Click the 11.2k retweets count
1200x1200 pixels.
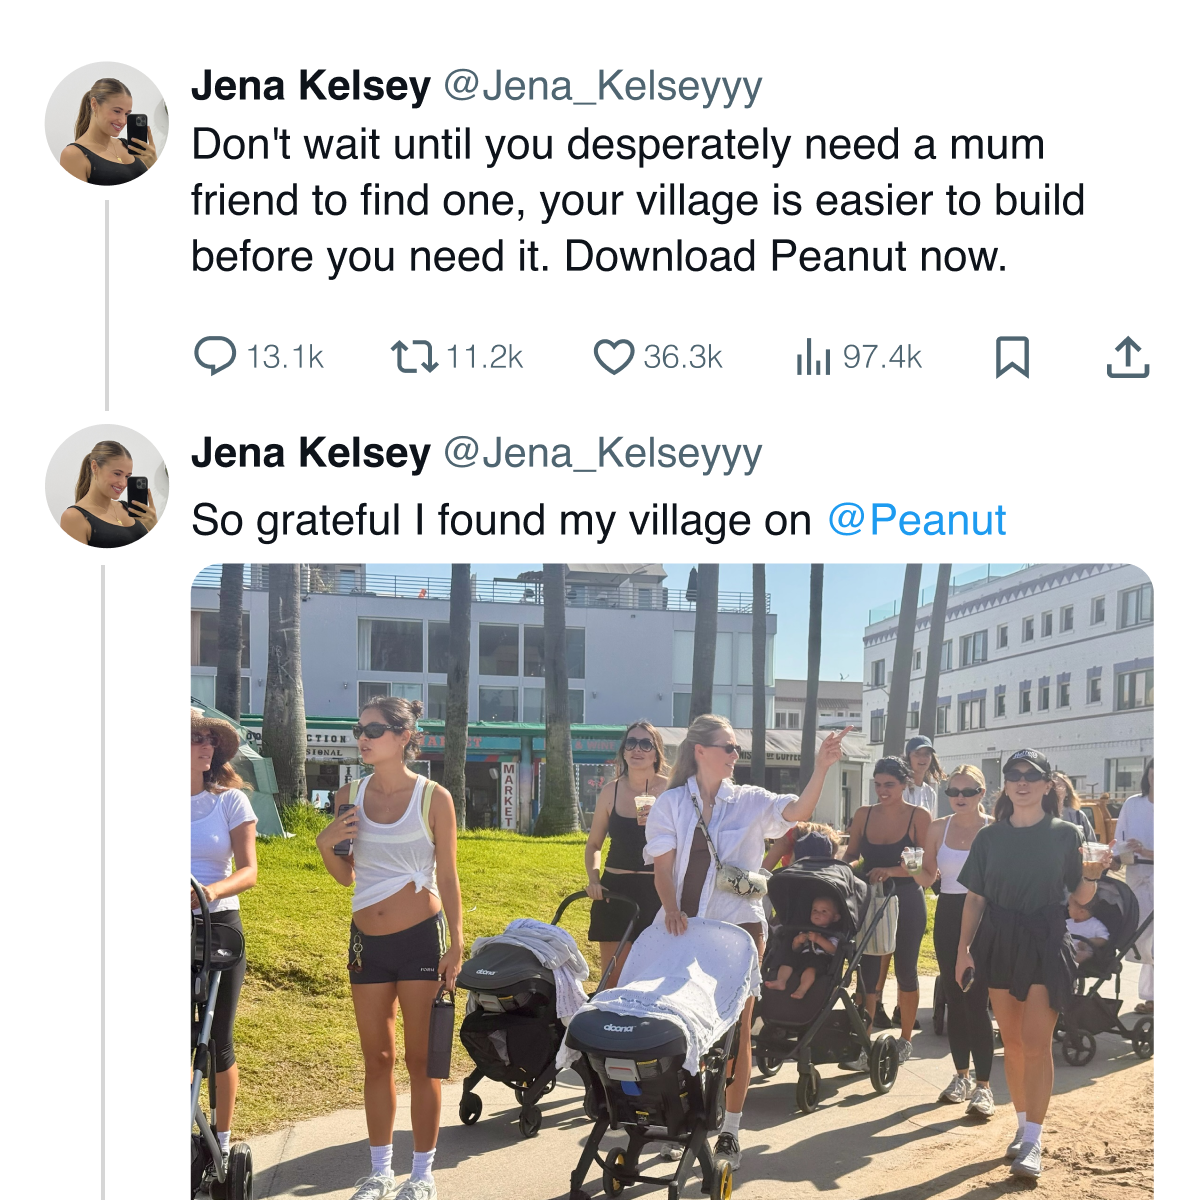(x=484, y=357)
